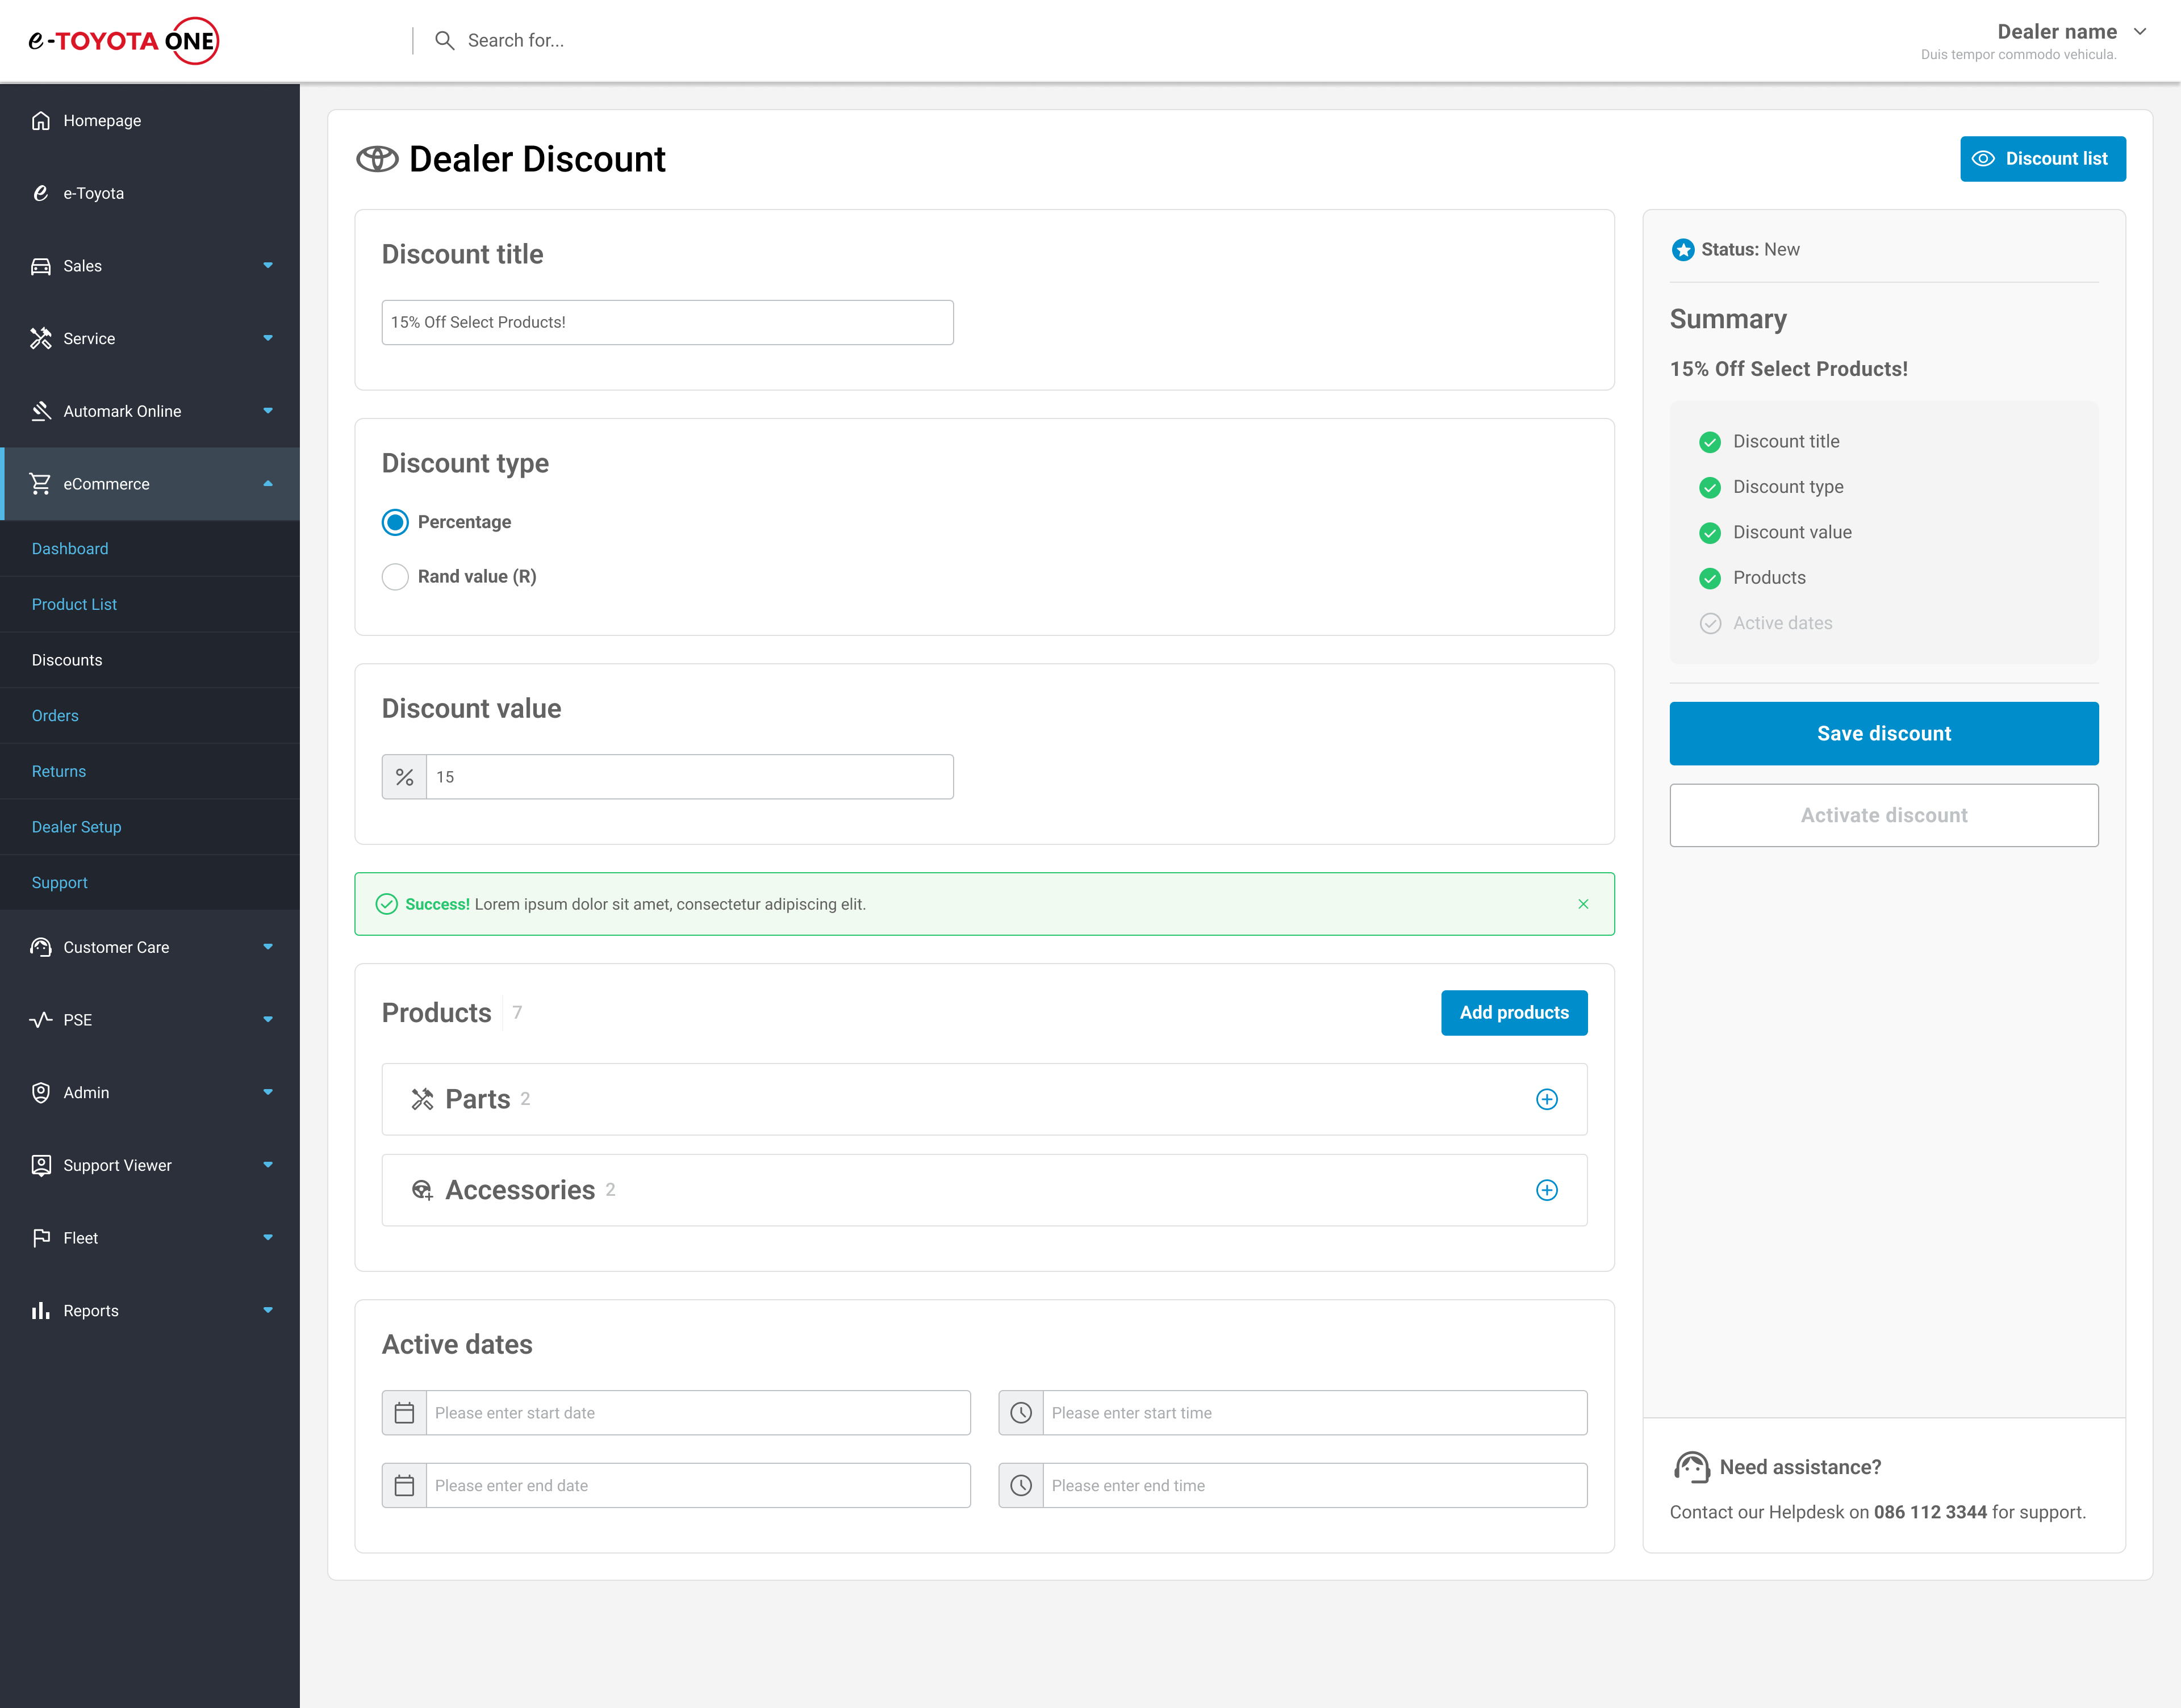Click the eCommerce cart icon
Viewport: 2181px width, 1708px height.
[41, 484]
